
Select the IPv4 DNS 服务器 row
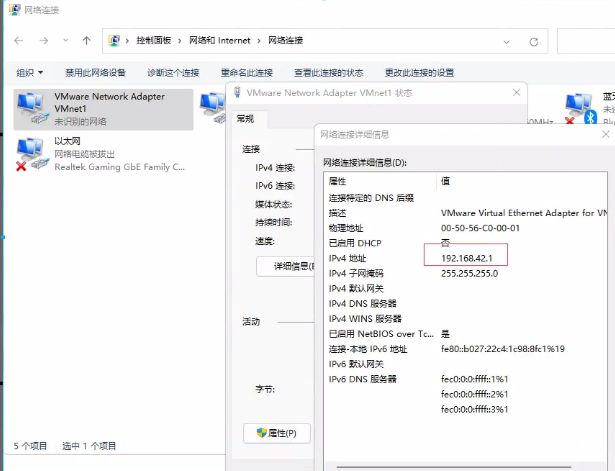[466, 304]
